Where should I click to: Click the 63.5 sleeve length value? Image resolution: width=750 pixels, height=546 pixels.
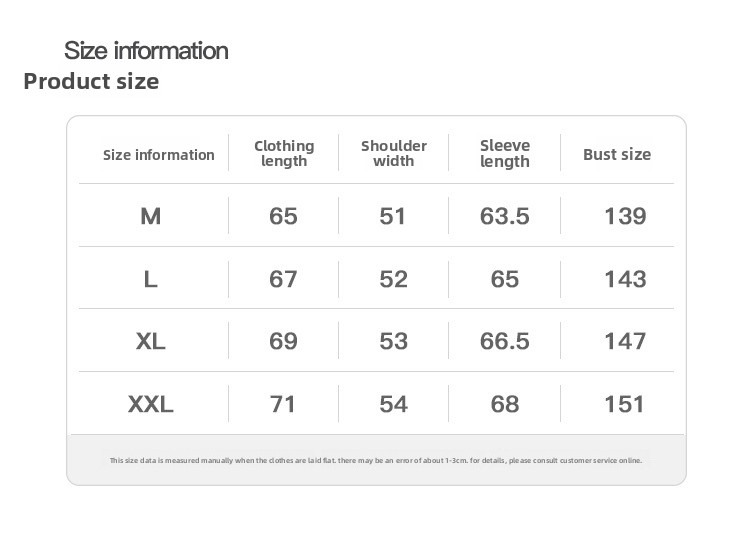[505, 216]
